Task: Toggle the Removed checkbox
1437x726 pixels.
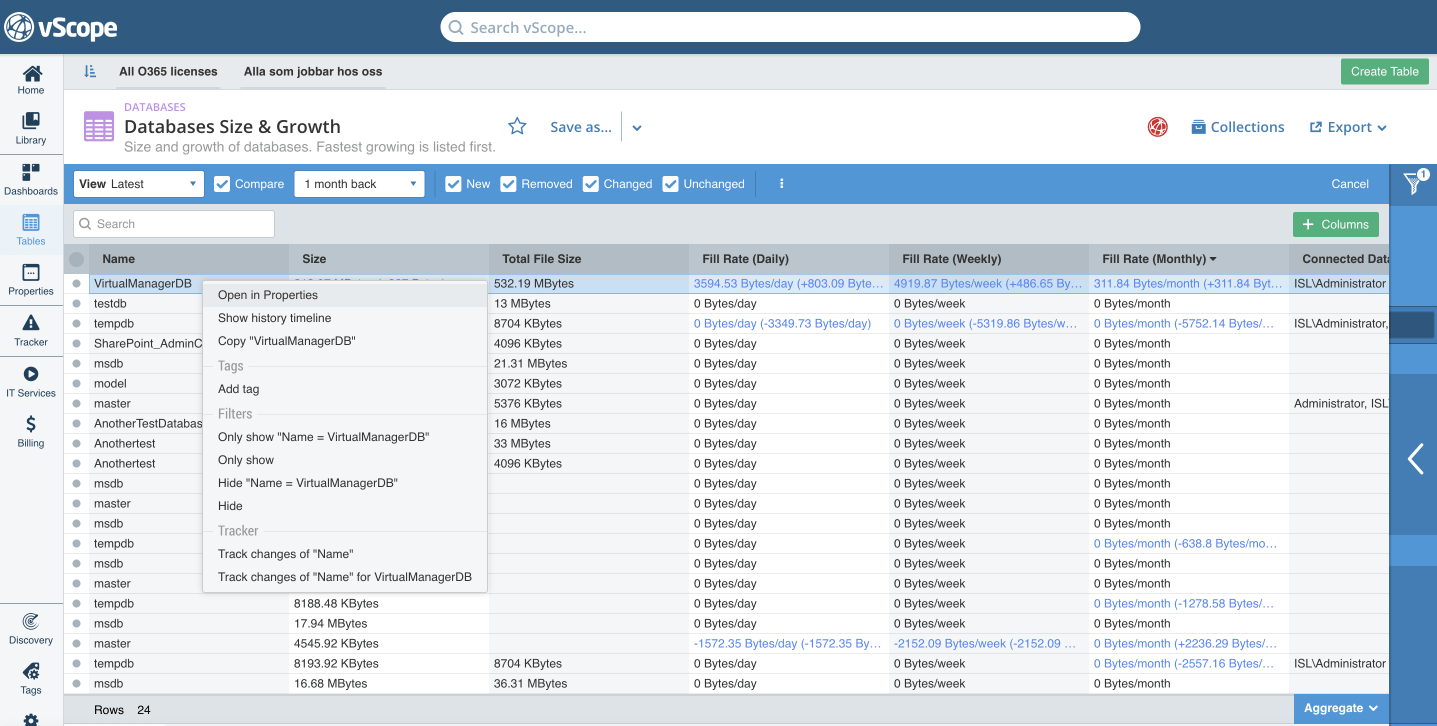Action: tap(508, 184)
